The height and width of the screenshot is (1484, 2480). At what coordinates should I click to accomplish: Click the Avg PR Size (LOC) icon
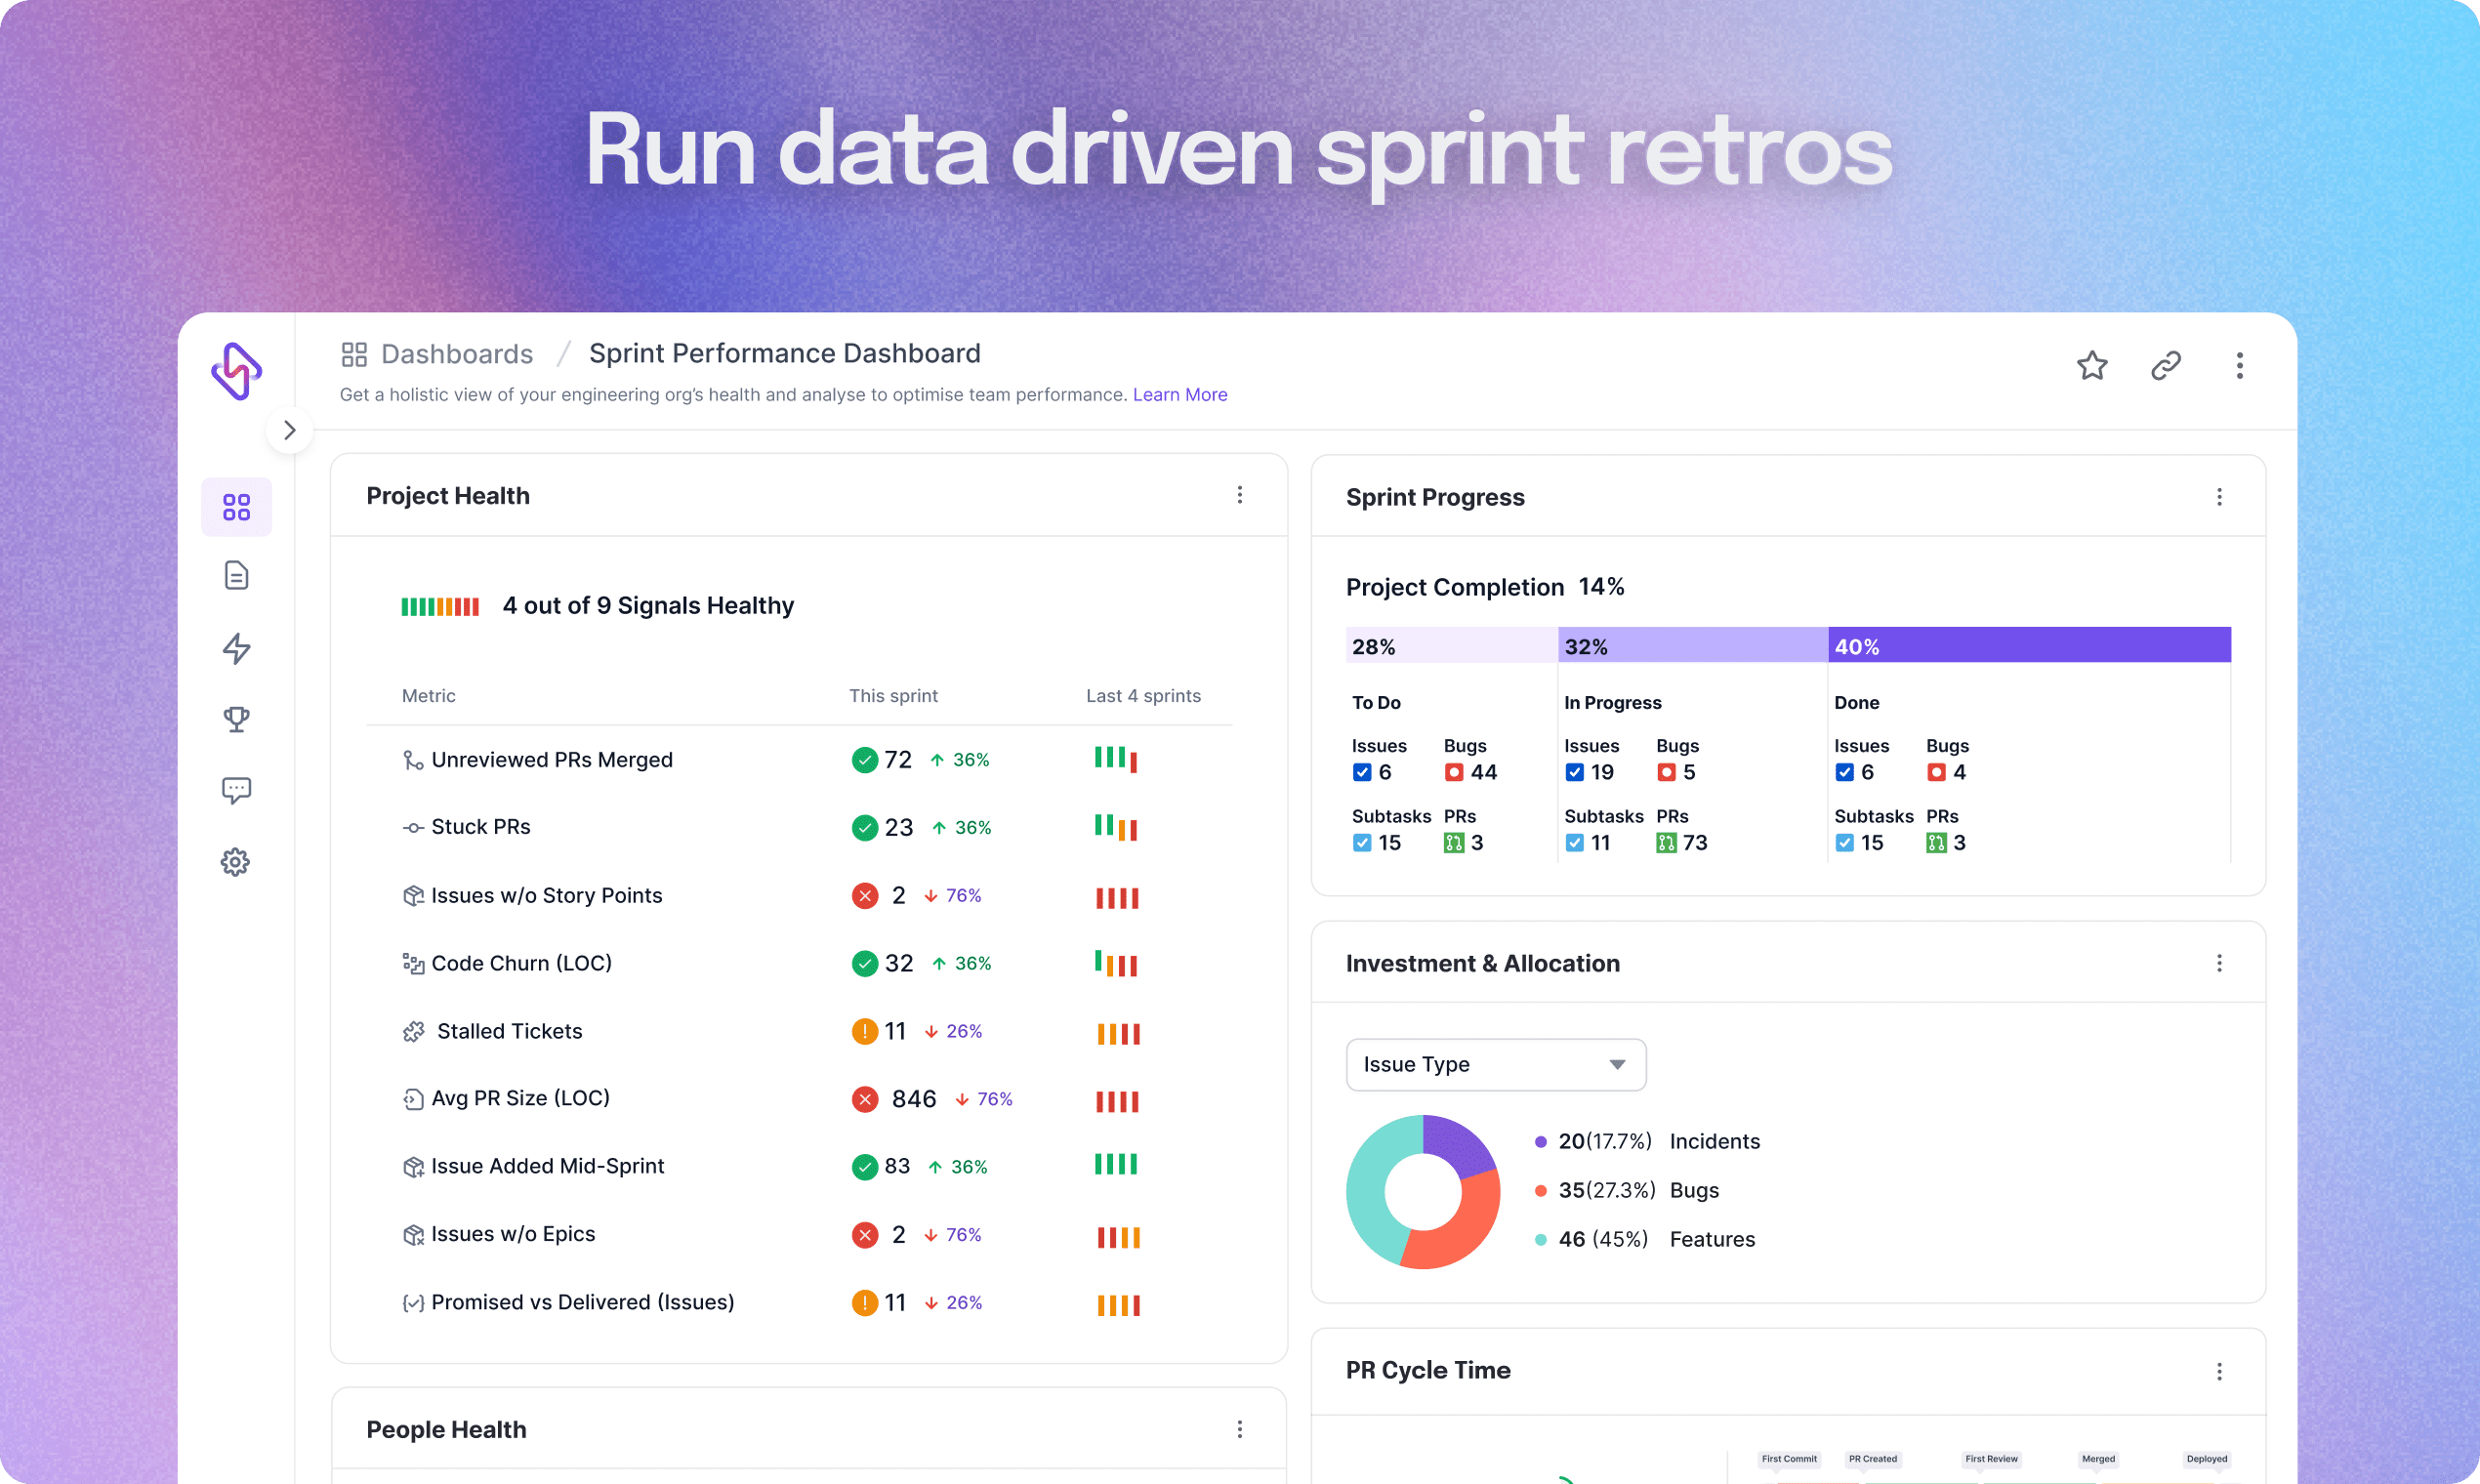pyautogui.click(x=413, y=1099)
